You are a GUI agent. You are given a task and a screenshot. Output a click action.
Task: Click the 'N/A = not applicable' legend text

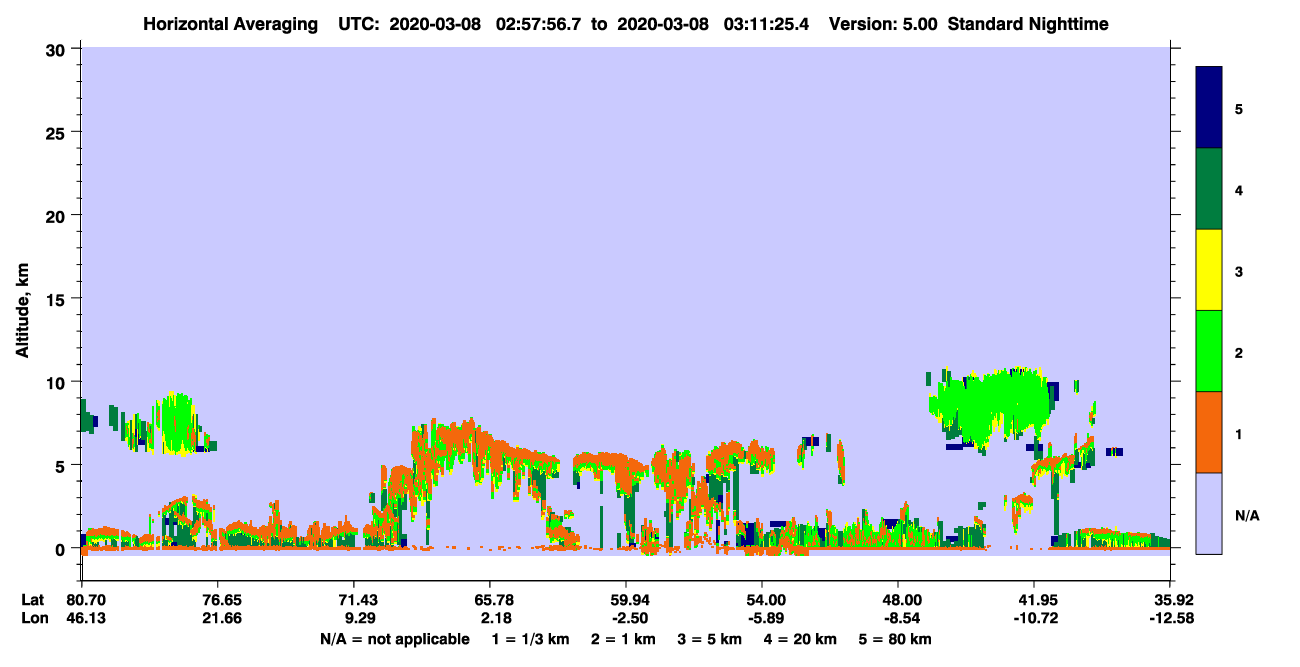coord(394,639)
